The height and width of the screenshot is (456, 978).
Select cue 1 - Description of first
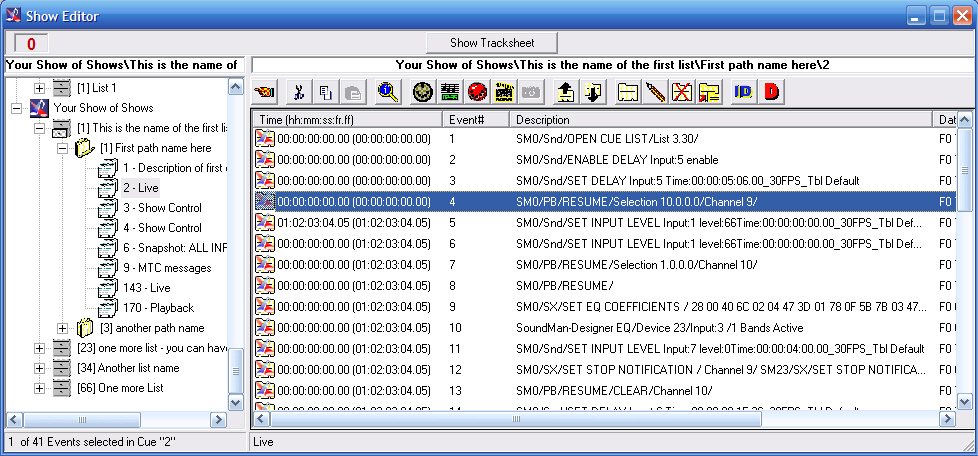click(174, 168)
